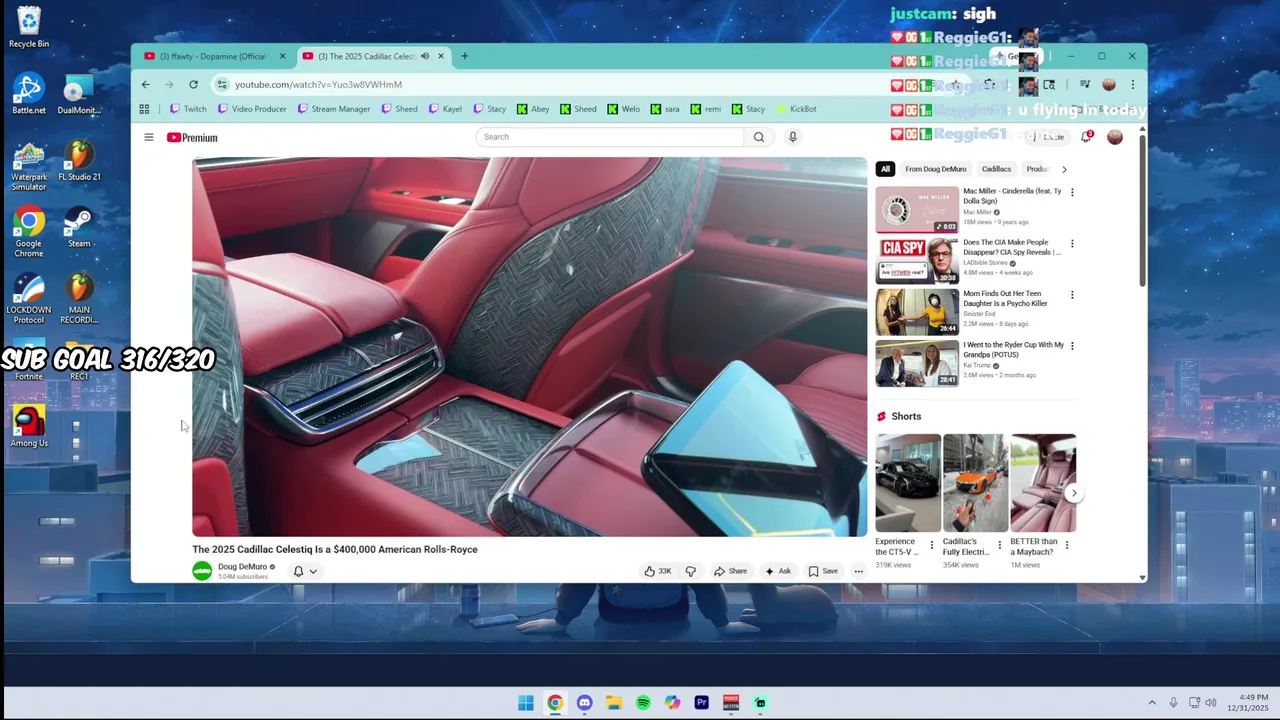
Task: Open Chrome from the taskbar
Action: point(555,703)
